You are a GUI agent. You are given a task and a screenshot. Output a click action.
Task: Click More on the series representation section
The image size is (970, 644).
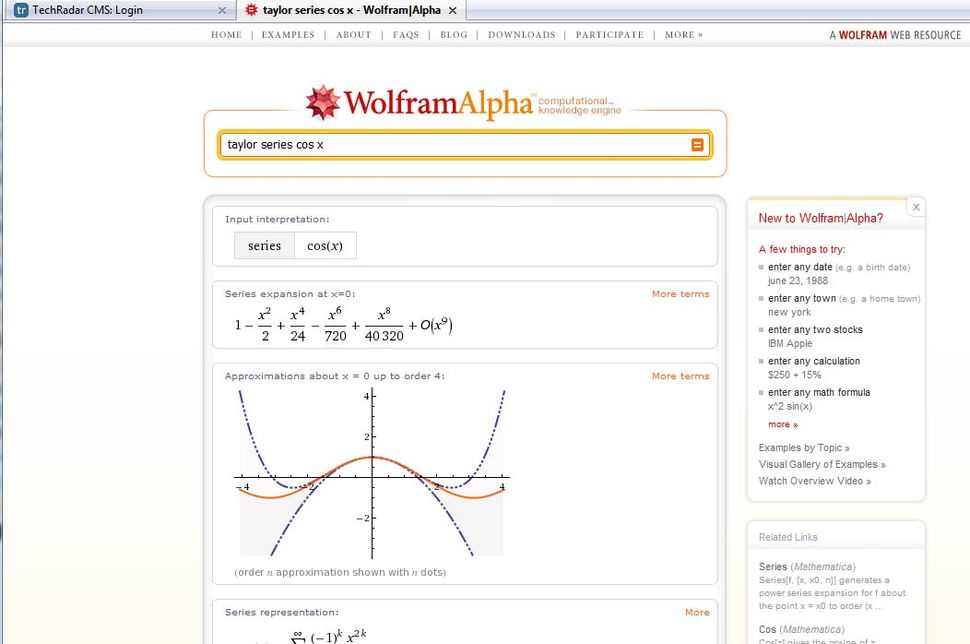click(697, 611)
